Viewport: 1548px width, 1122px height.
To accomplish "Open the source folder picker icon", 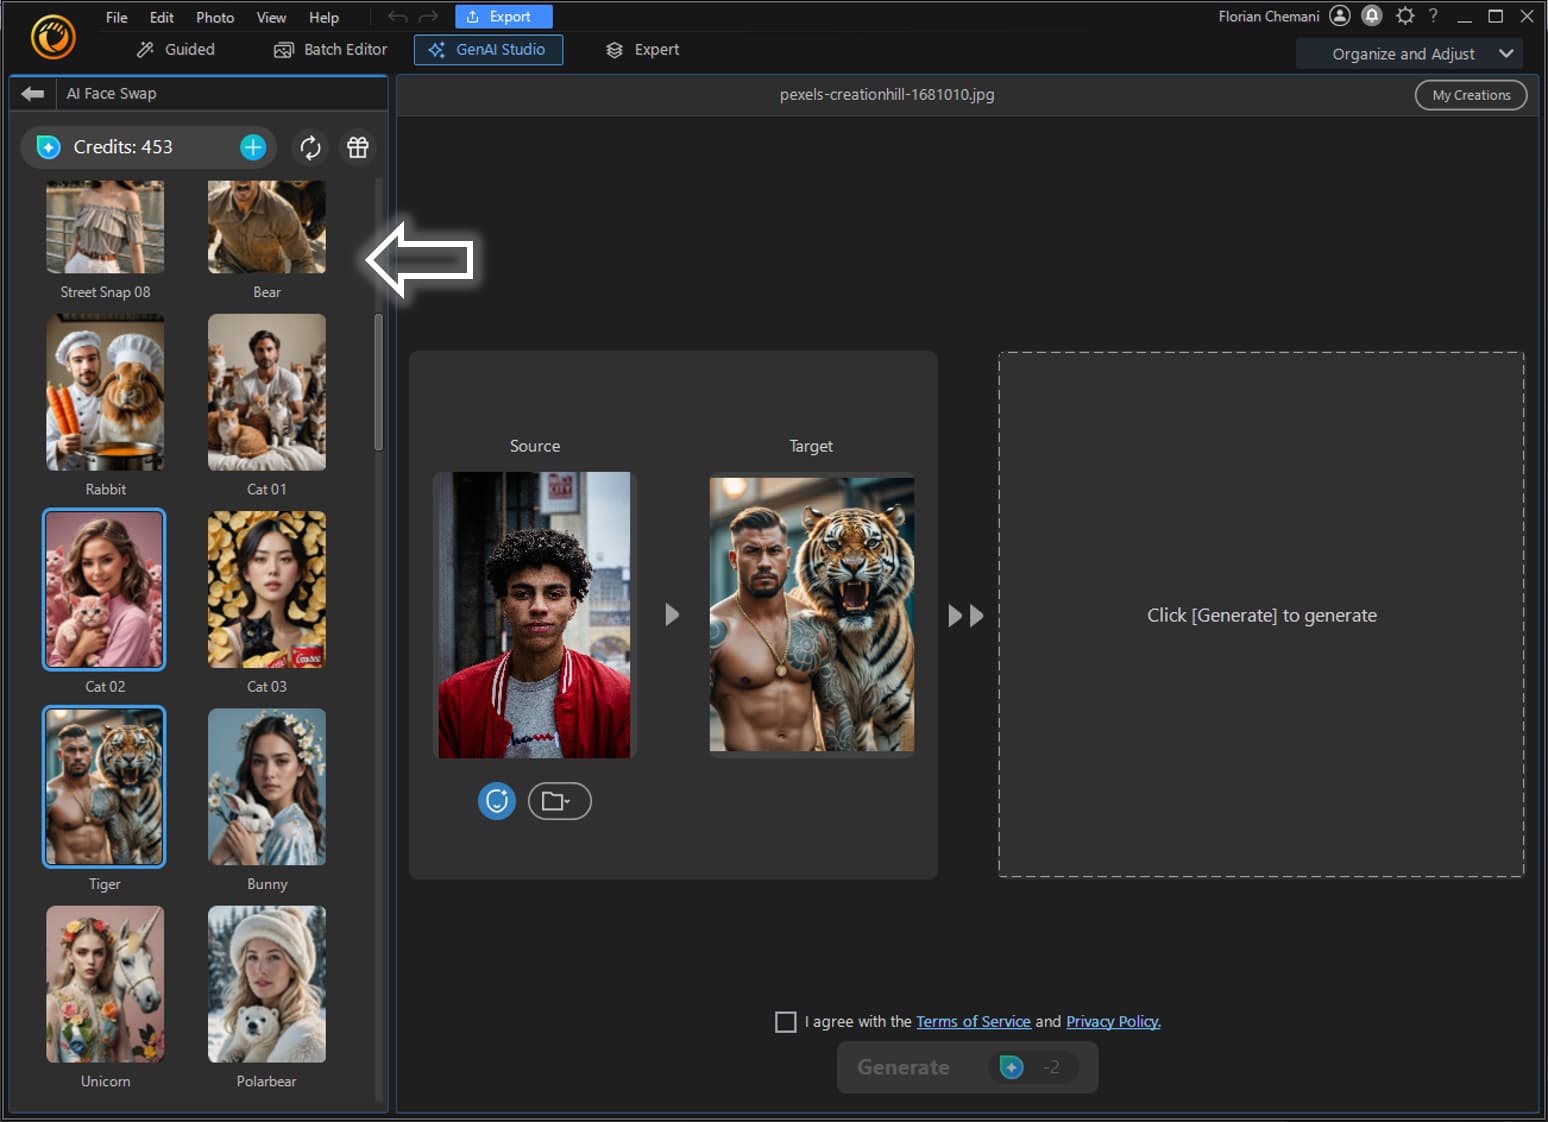I will click(x=559, y=801).
